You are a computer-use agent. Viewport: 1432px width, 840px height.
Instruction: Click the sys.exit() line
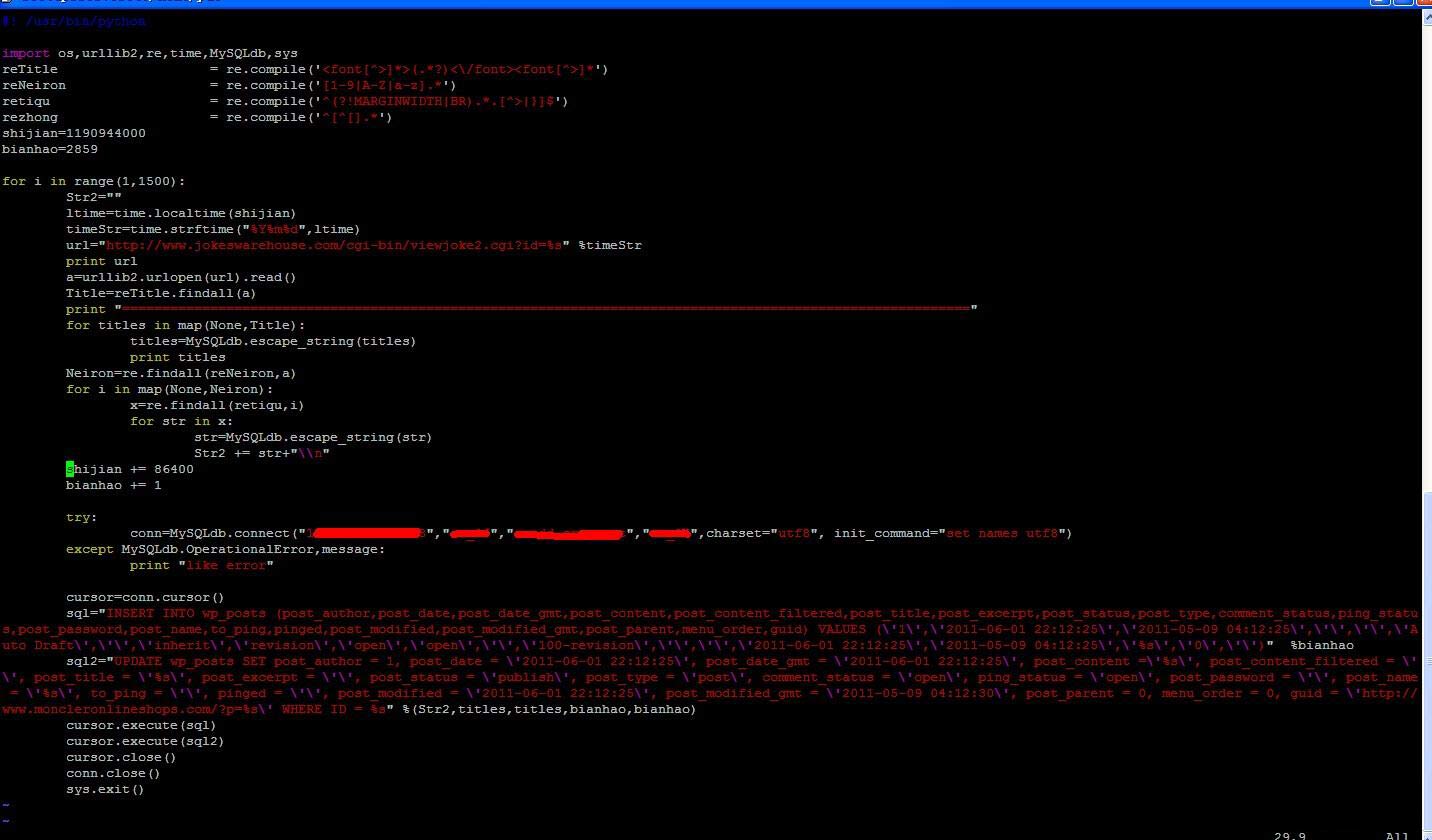click(104, 788)
